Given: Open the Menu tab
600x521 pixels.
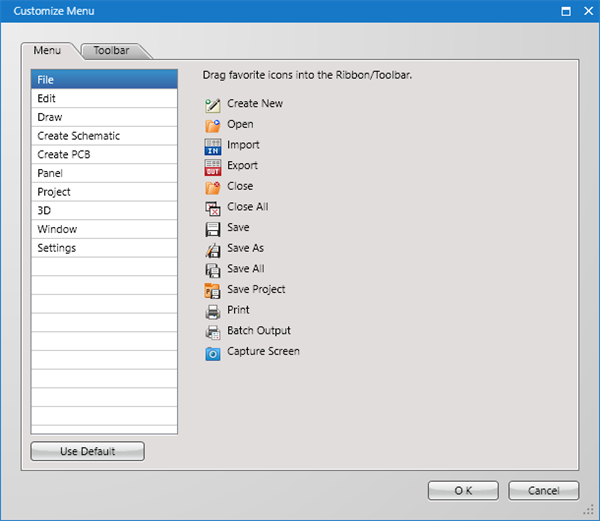Looking at the screenshot, I should coord(47,50).
